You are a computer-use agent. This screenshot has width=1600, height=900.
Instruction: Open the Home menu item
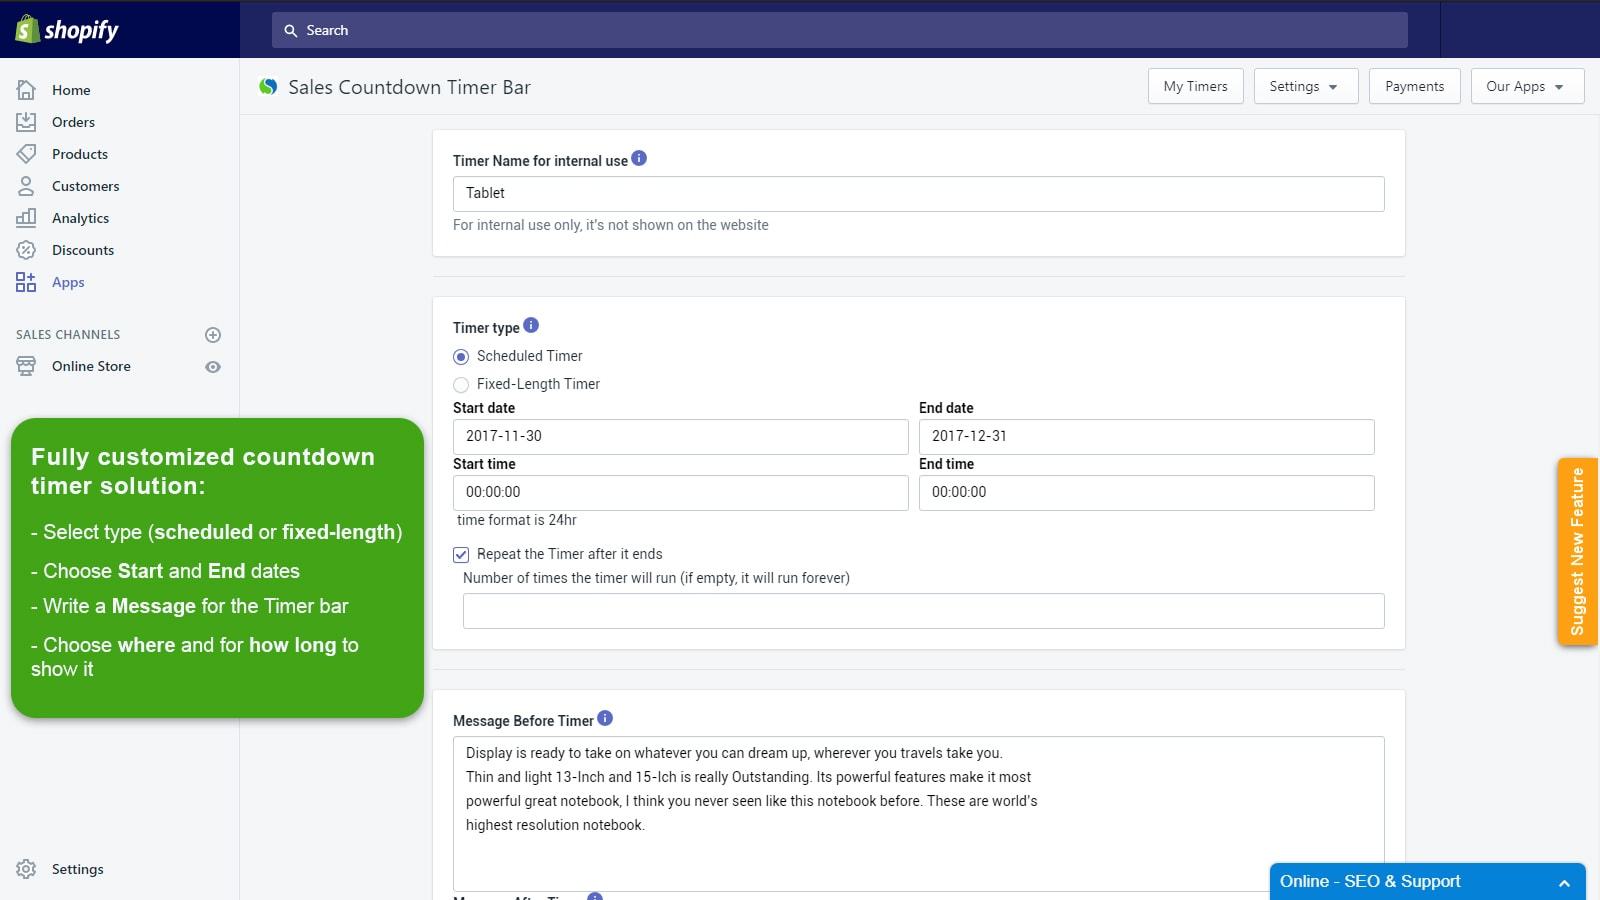click(x=71, y=90)
